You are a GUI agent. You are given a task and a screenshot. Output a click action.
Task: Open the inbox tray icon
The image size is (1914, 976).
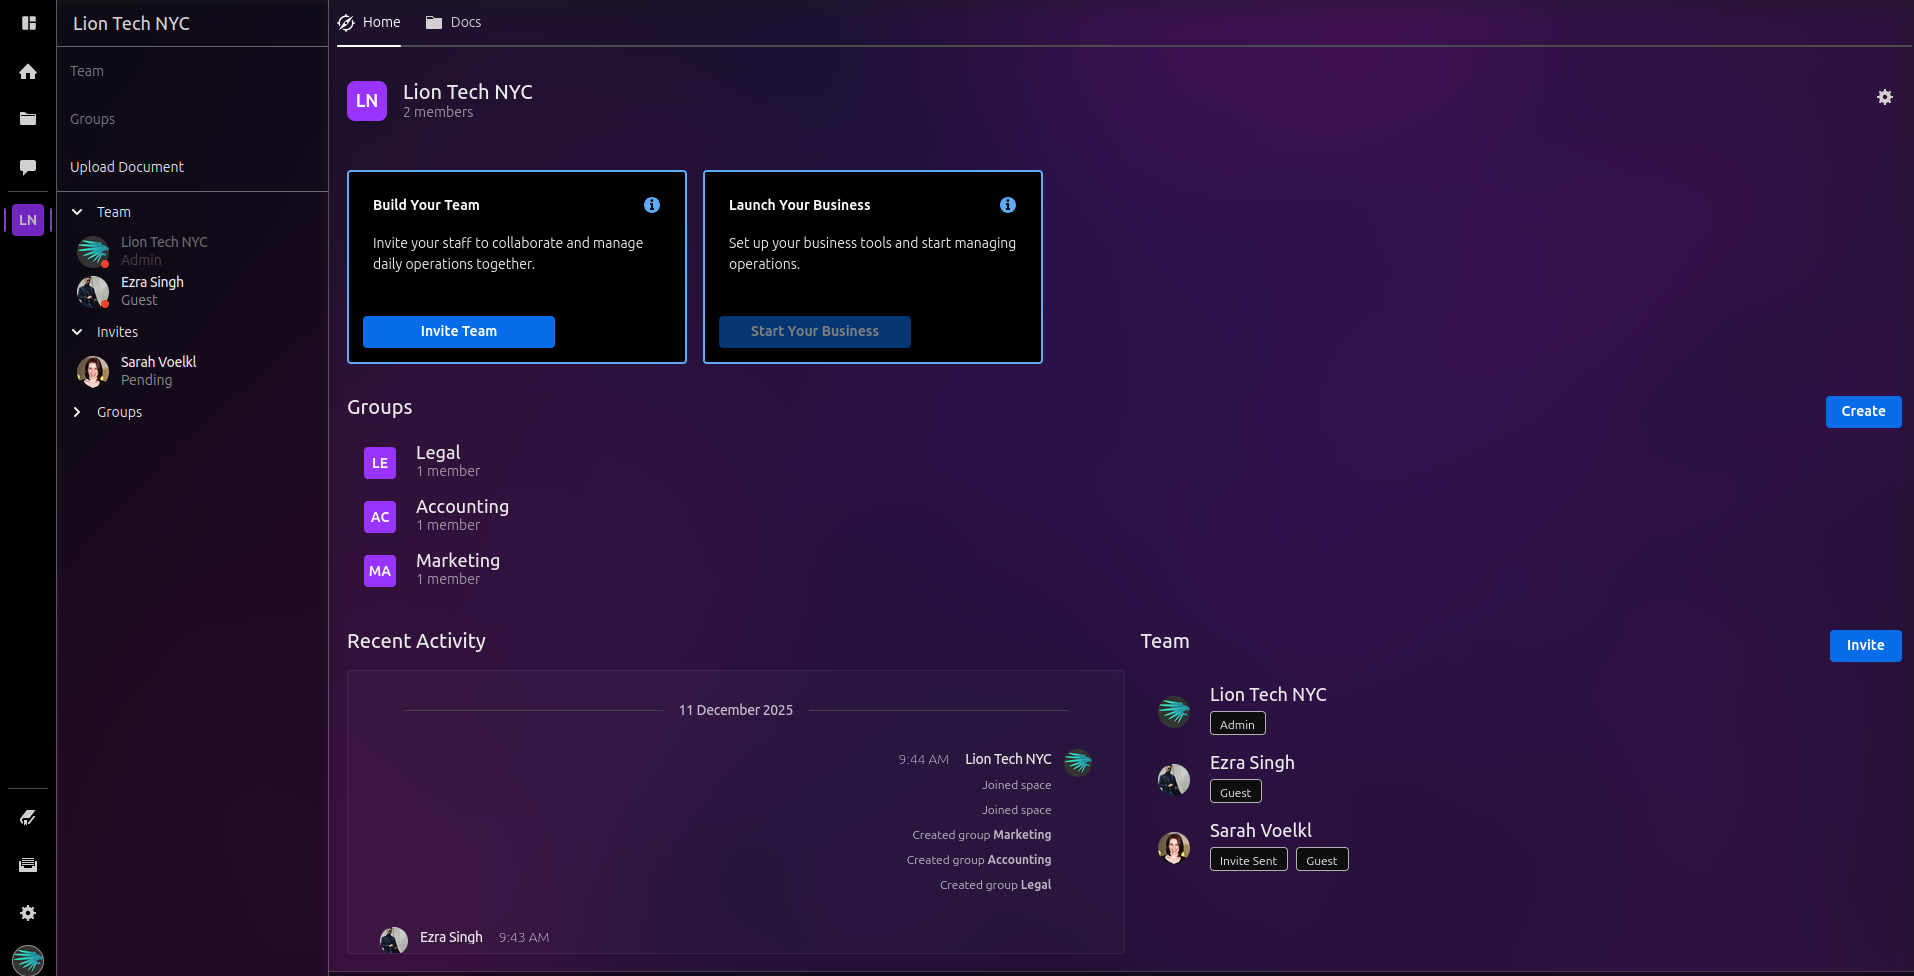coord(28,865)
